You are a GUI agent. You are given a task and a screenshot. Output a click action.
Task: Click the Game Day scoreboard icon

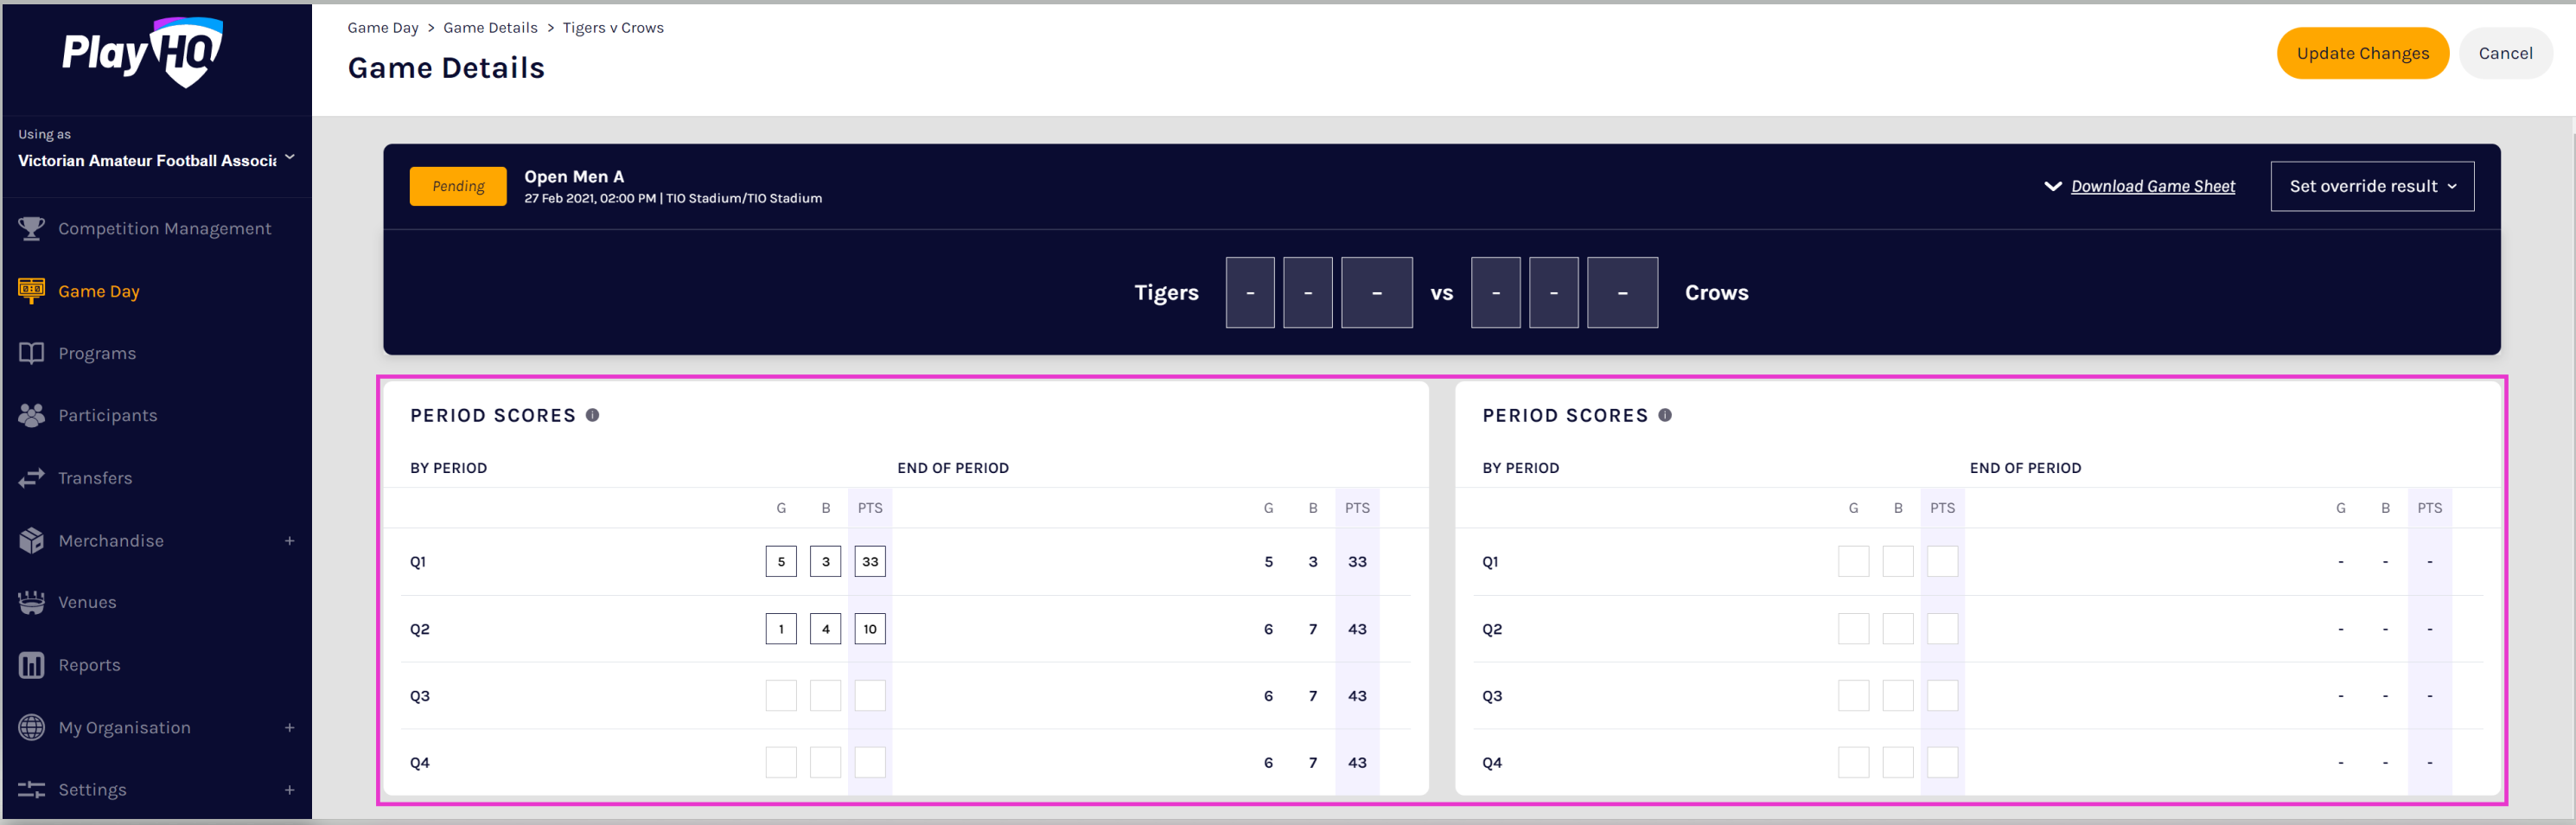[x=31, y=291]
